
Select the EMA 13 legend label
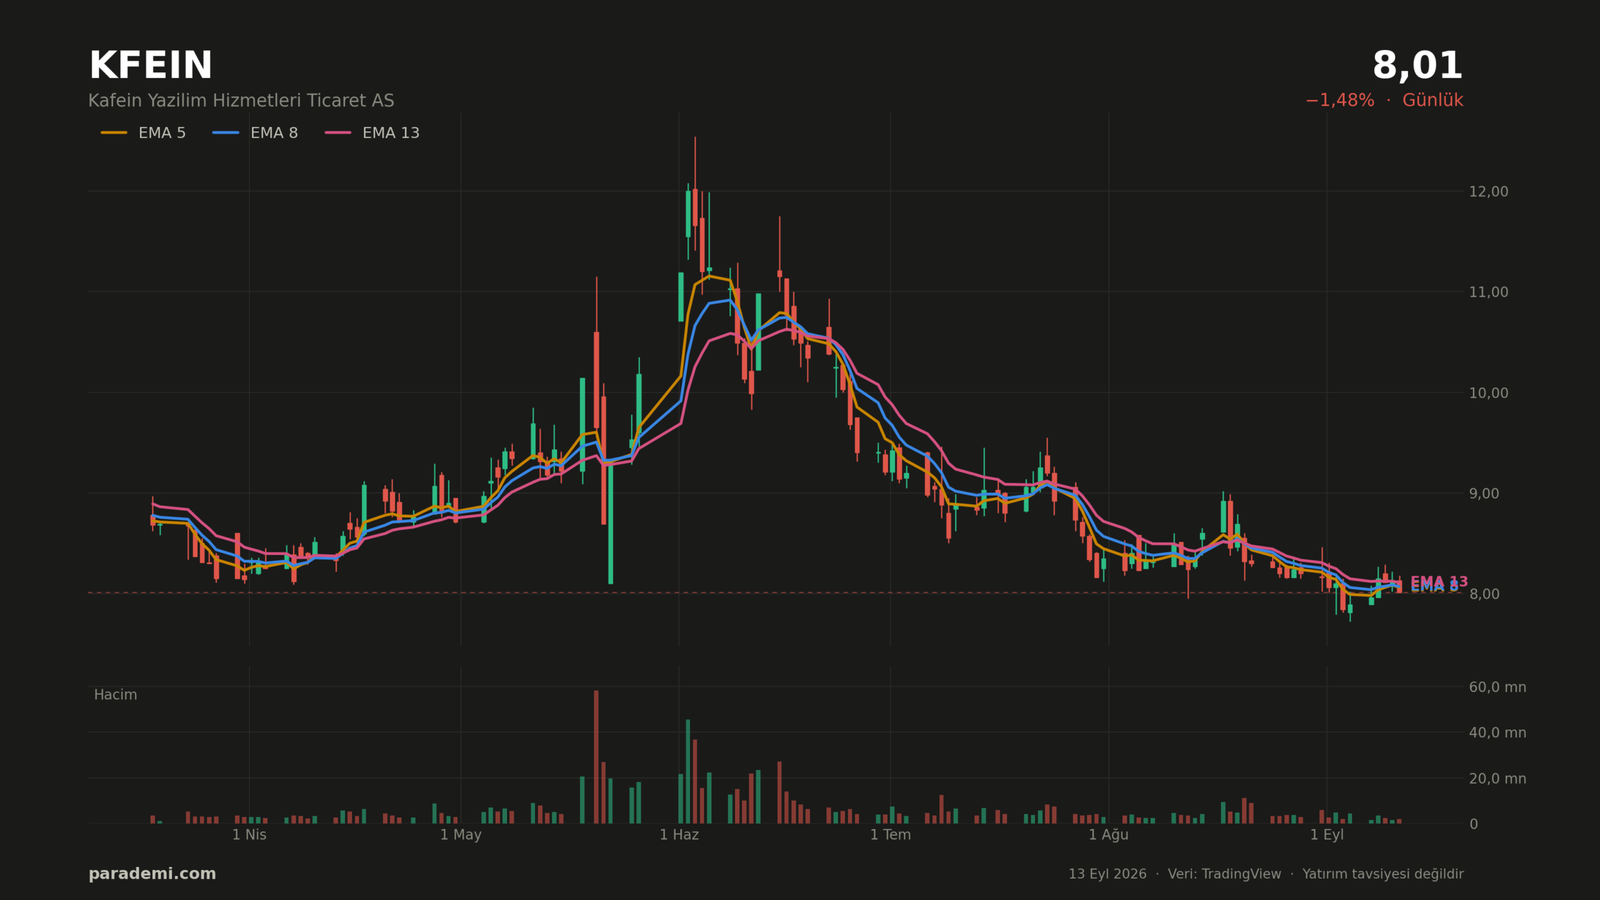coord(391,133)
